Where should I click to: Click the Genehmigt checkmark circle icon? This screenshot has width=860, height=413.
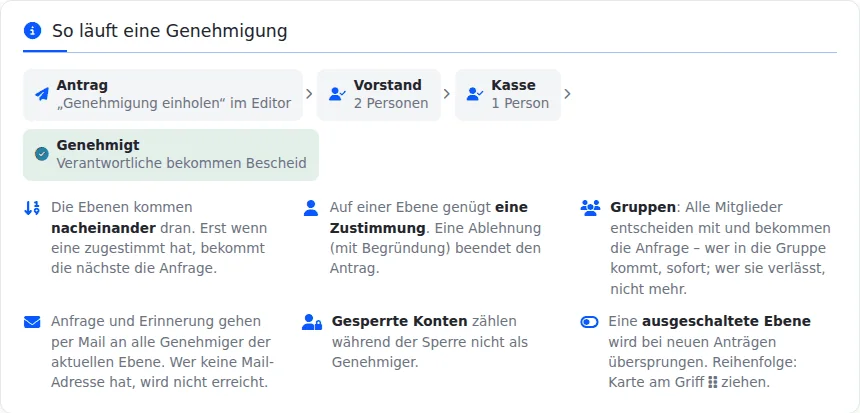[42, 154]
